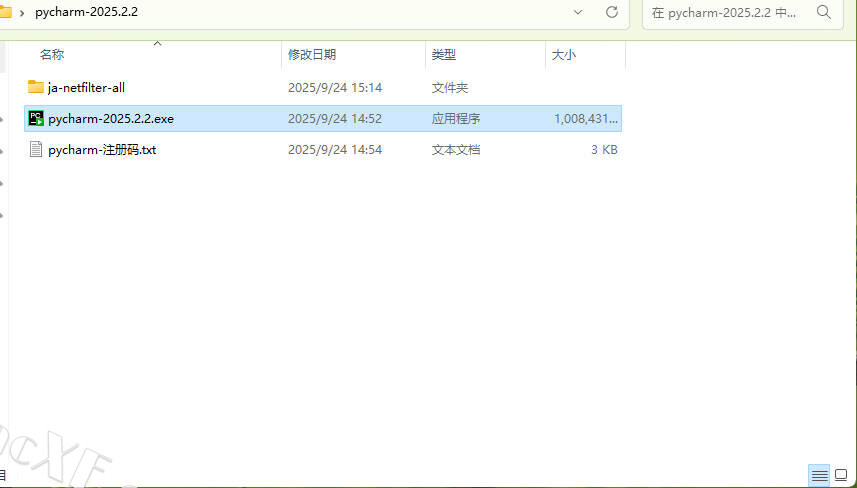Switch to large icons view layout
The width and height of the screenshot is (857, 488).
click(x=842, y=476)
